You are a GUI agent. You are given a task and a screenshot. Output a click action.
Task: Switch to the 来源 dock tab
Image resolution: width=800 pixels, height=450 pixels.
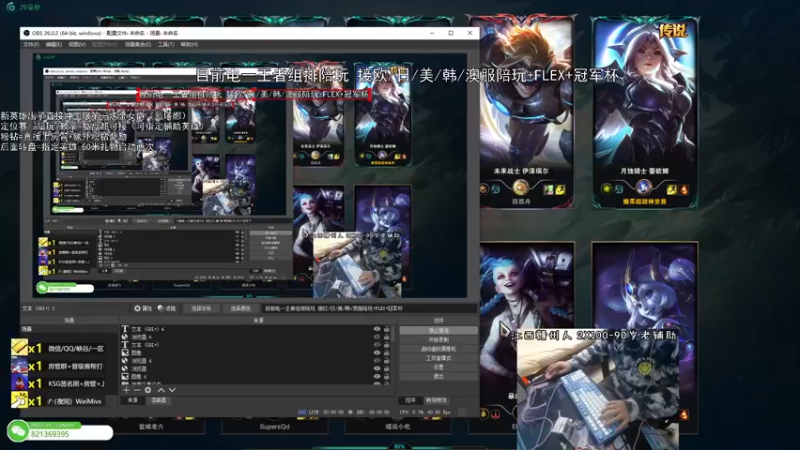pyautogui.click(x=133, y=401)
